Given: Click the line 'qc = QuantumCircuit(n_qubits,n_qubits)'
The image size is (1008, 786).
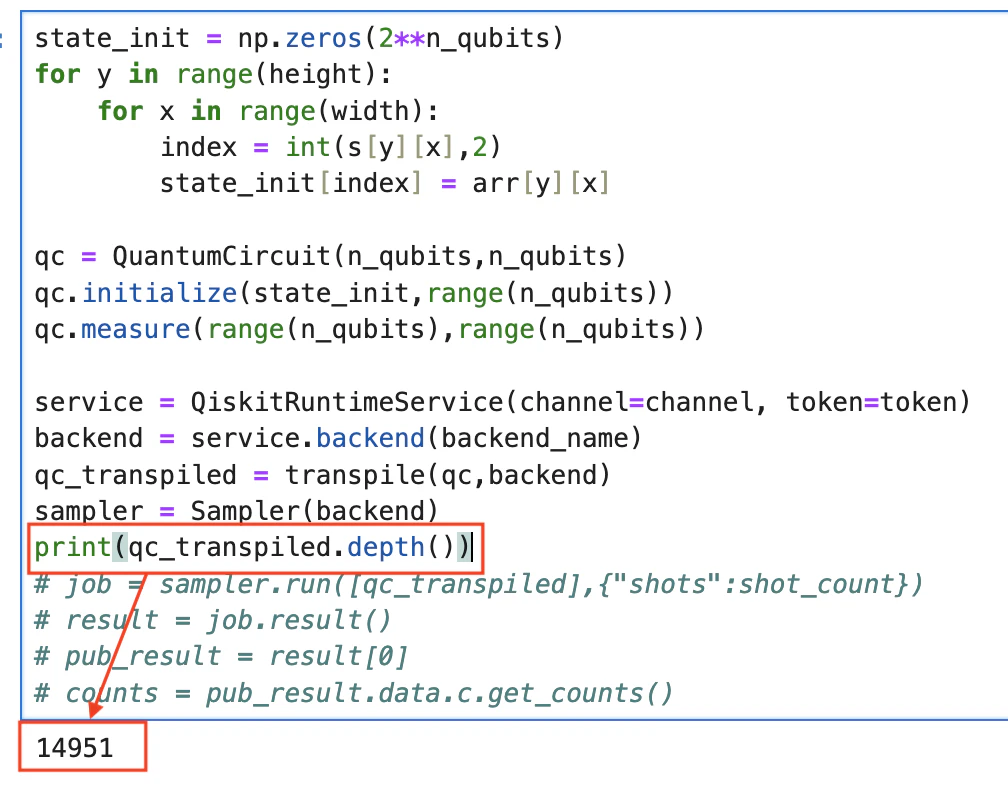Looking at the screenshot, I should (x=330, y=256).
